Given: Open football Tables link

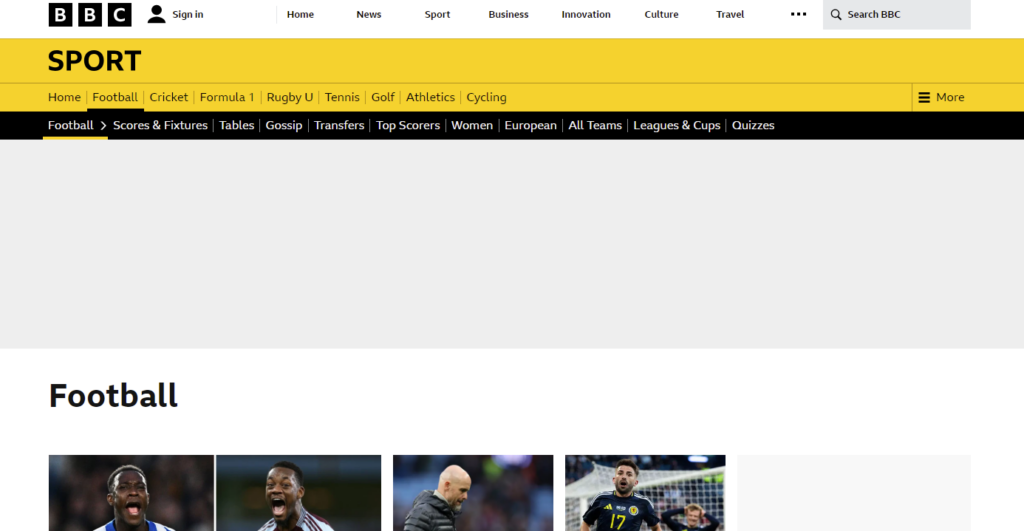Looking at the screenshot, I should coord(237,126).
